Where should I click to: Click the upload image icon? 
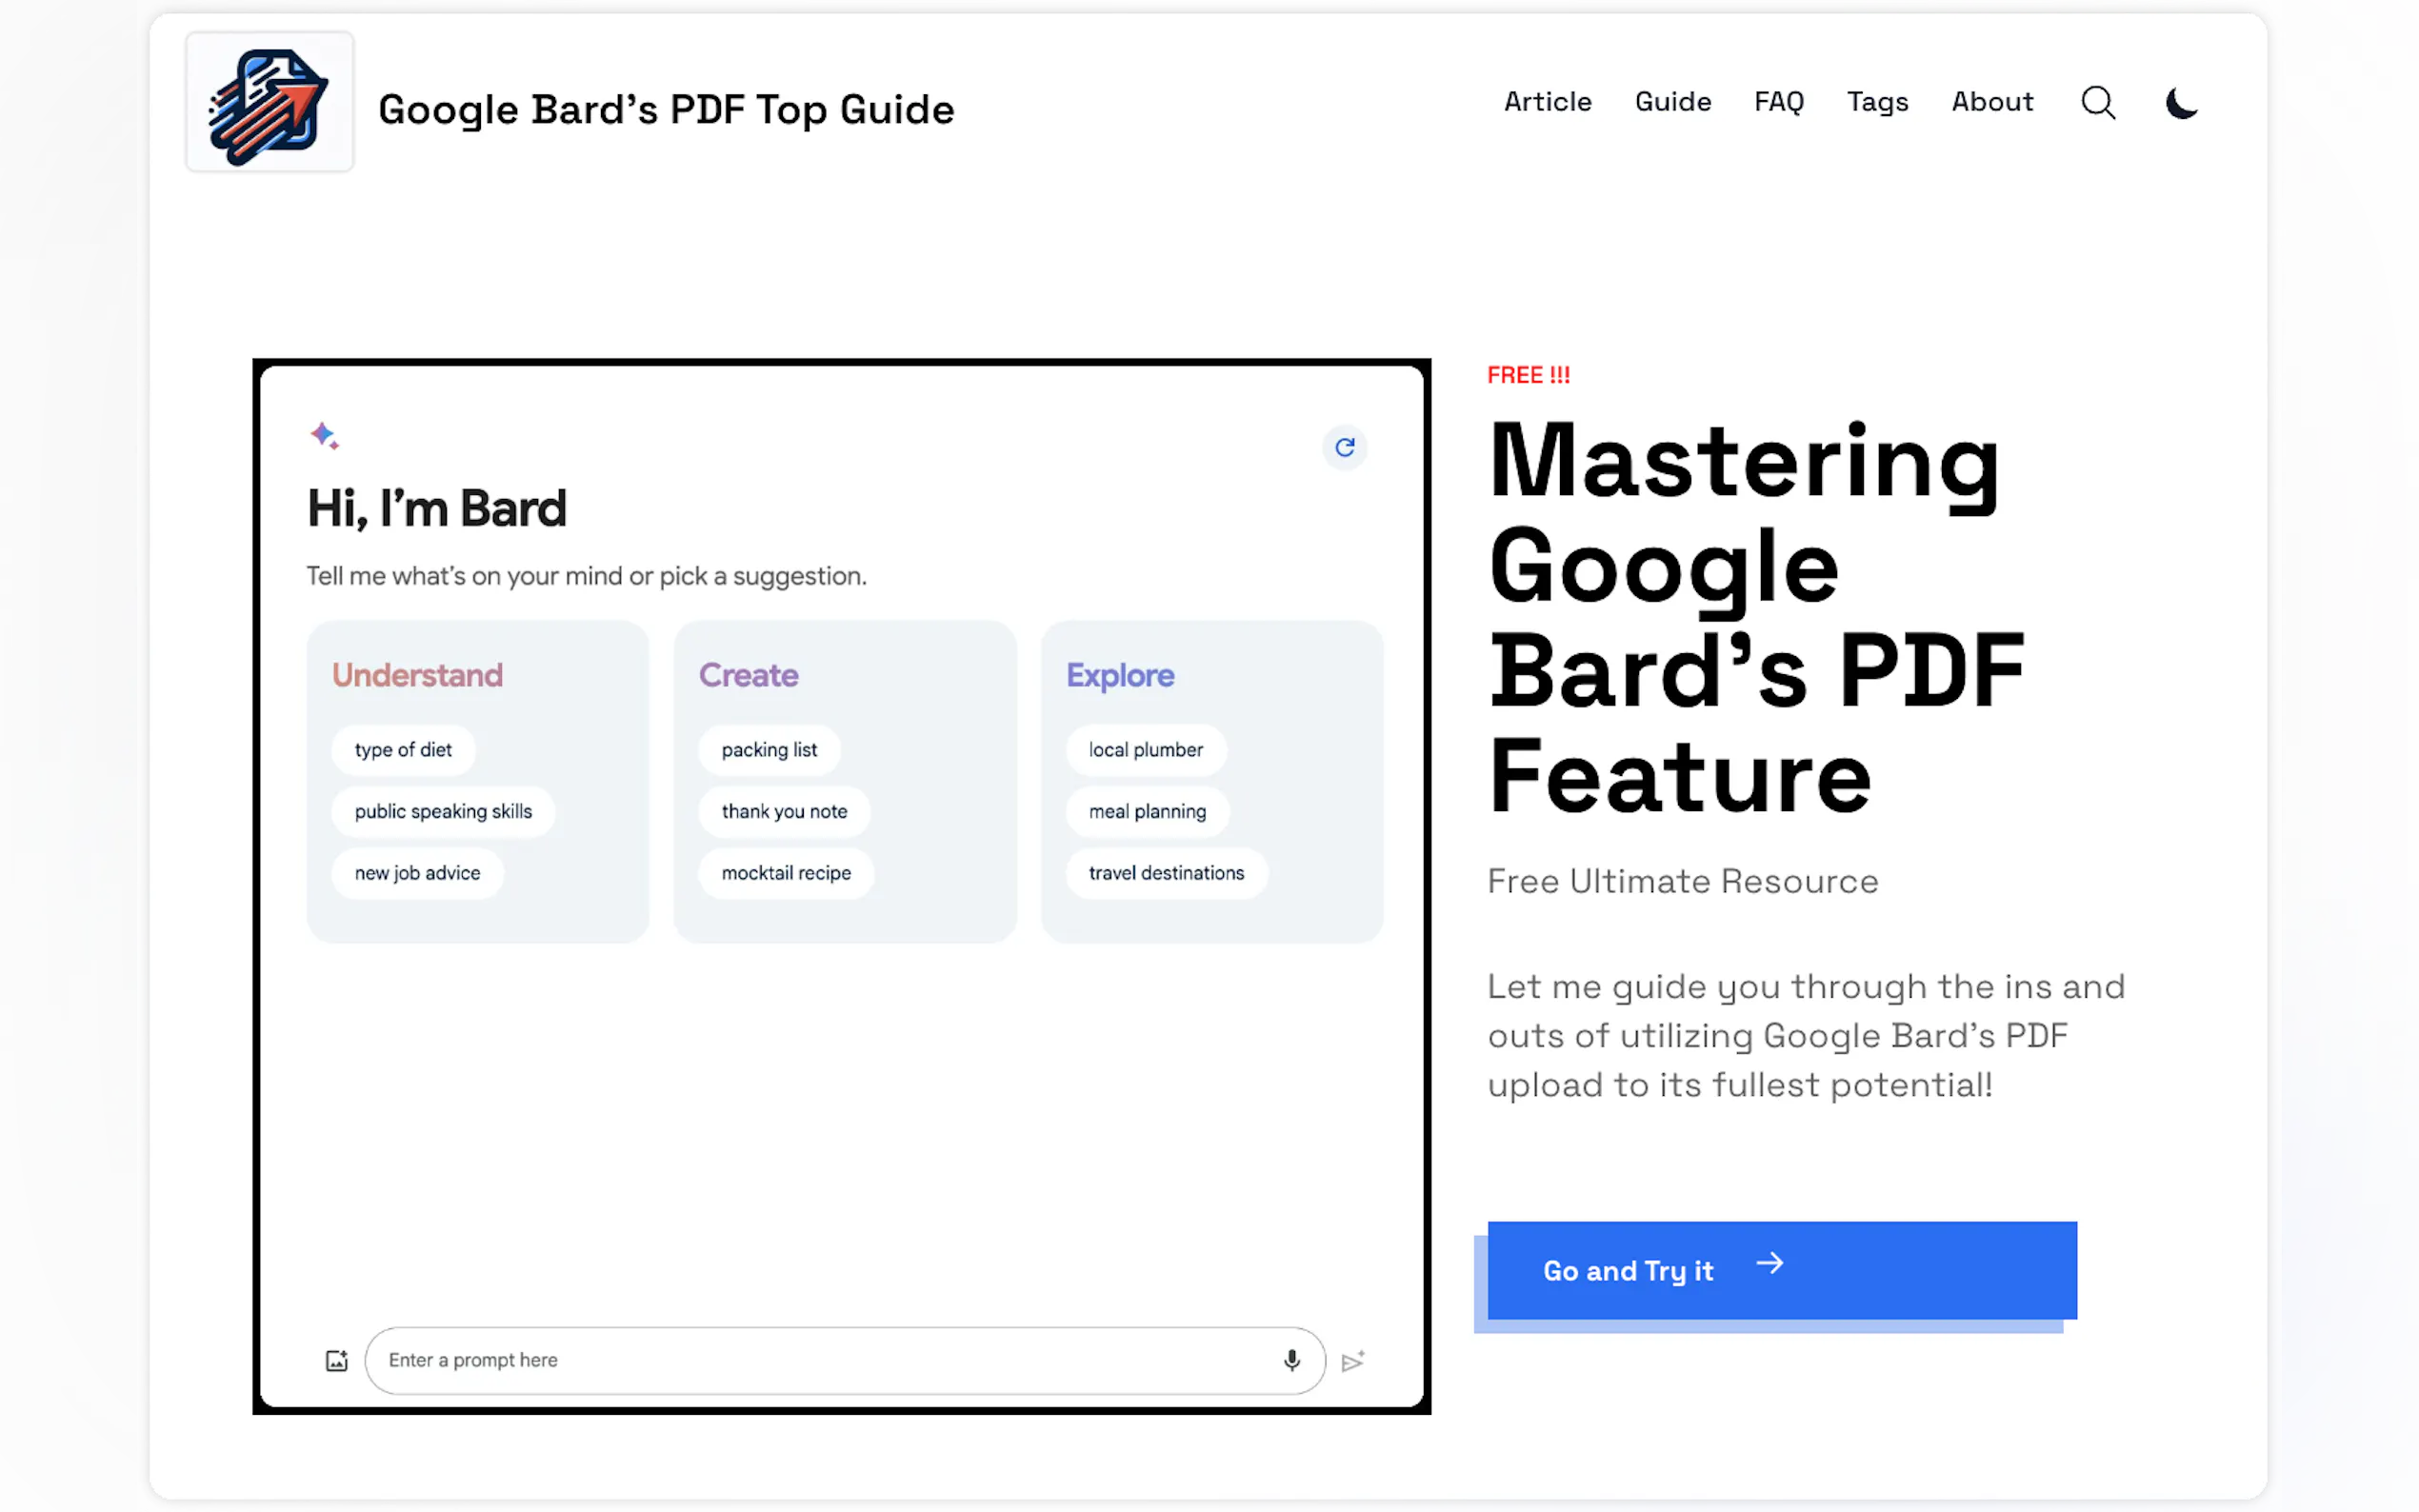[336, 1360]
